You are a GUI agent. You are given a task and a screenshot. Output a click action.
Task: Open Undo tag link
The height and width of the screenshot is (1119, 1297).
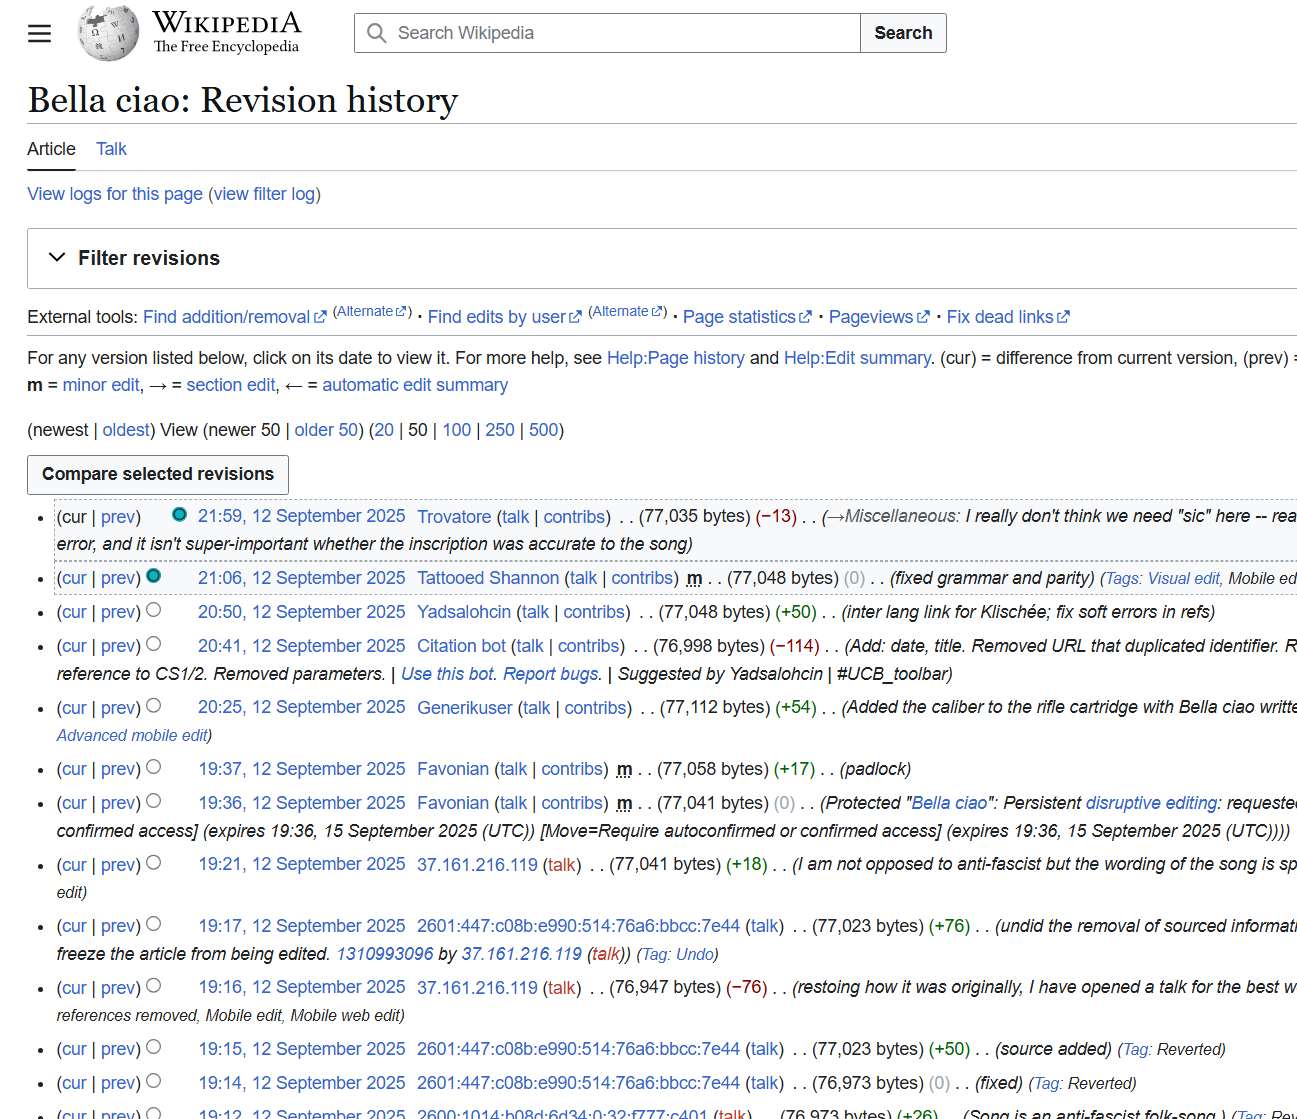tap(695, 955)
